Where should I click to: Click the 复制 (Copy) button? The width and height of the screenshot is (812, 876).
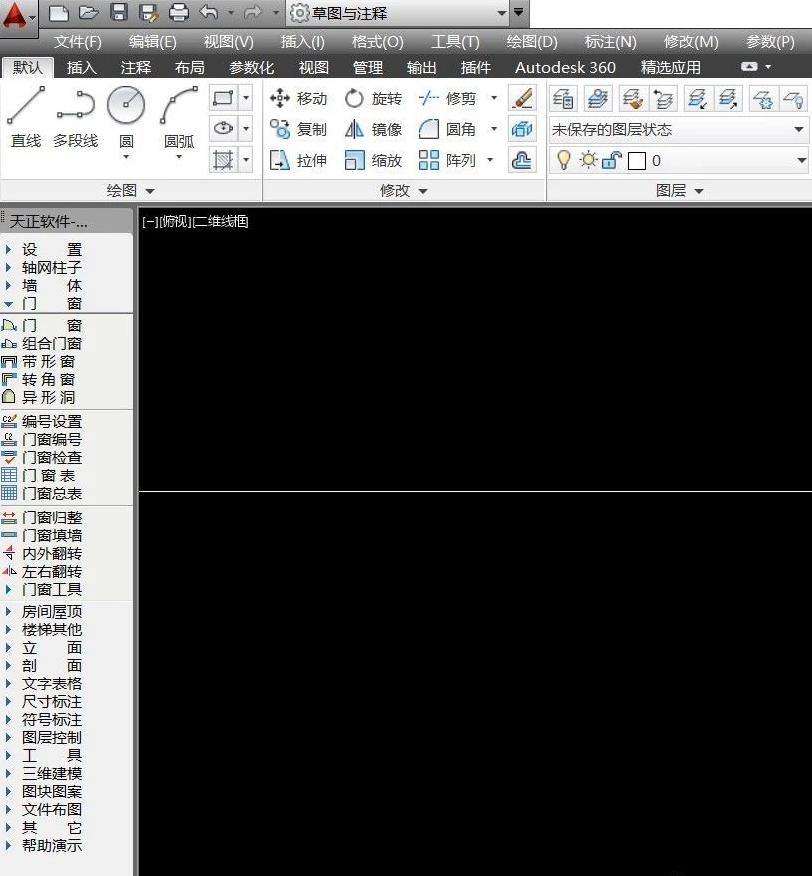pos(305,129)
